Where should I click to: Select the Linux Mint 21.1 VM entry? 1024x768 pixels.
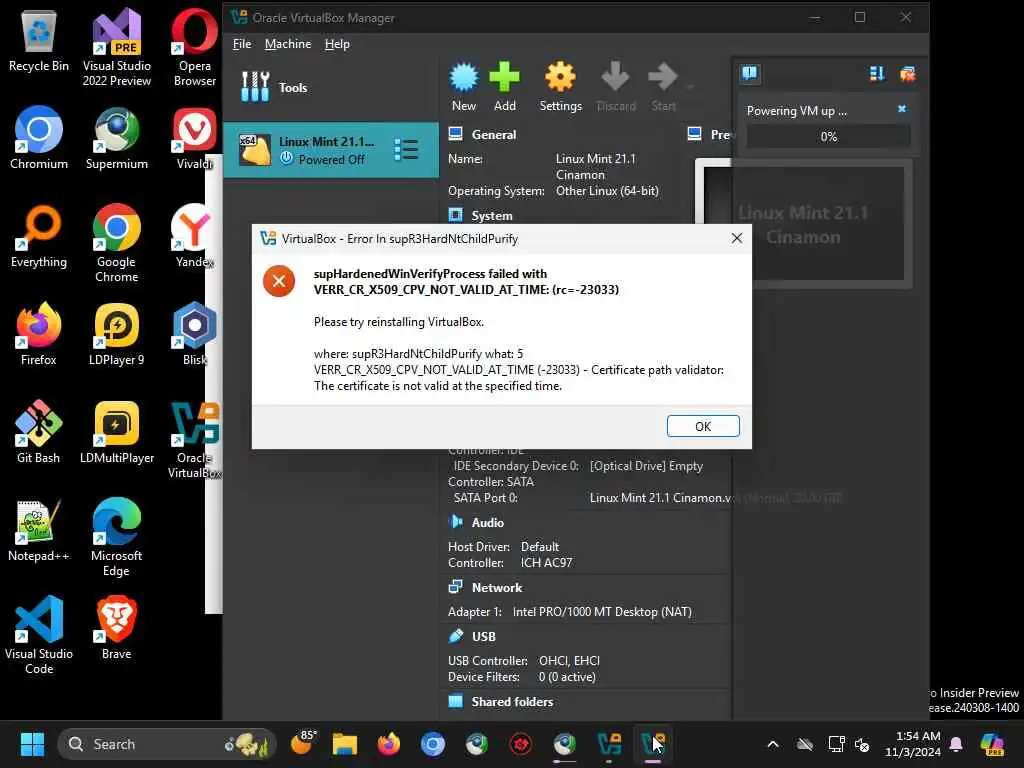pos(330,150)
